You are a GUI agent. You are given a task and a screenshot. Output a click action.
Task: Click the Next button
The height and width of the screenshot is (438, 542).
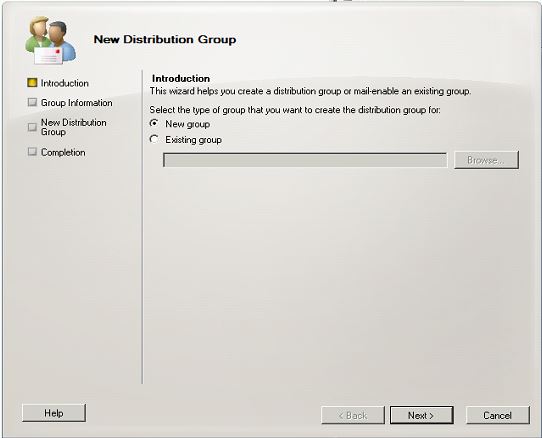tap(421, 415)
